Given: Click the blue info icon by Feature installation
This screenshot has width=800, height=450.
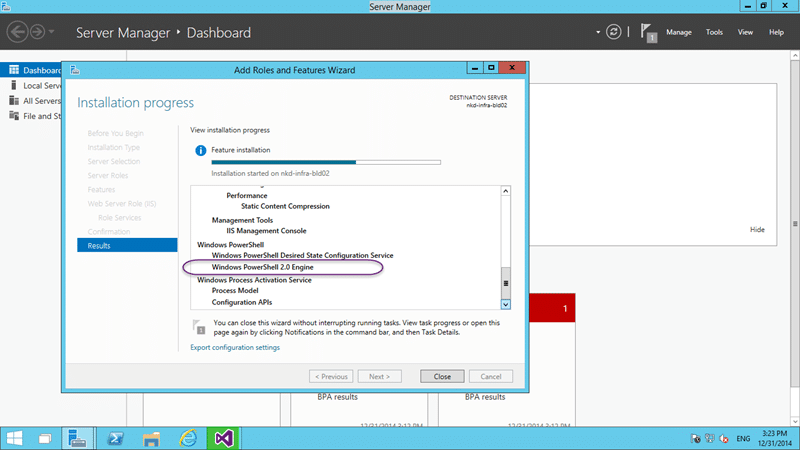Looking at the screenshot, I should [201, 151].
